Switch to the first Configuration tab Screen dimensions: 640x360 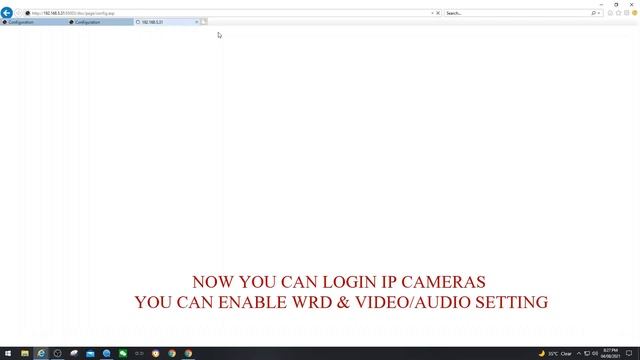click(33, 22)
